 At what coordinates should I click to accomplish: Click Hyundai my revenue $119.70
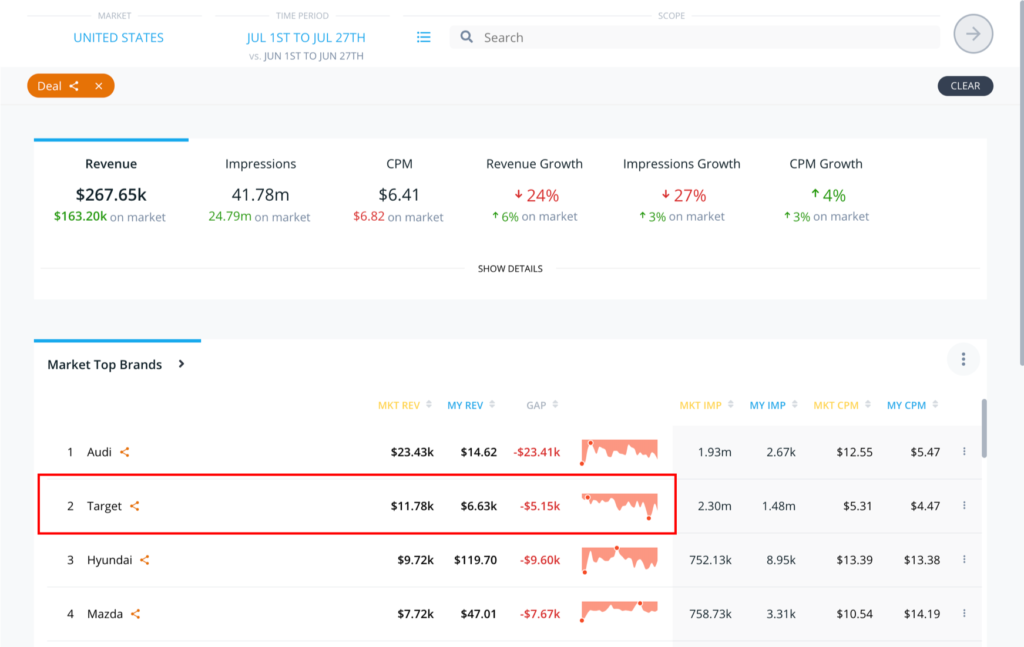coord(475,560)
